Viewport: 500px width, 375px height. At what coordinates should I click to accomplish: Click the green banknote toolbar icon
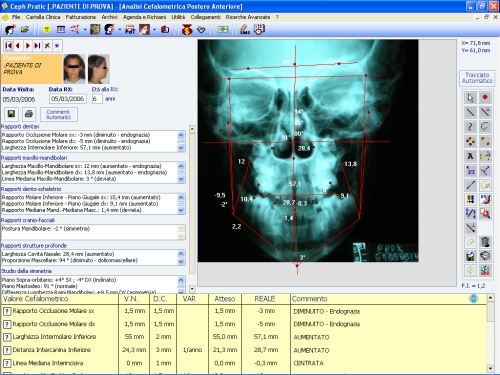pos(223,30)
